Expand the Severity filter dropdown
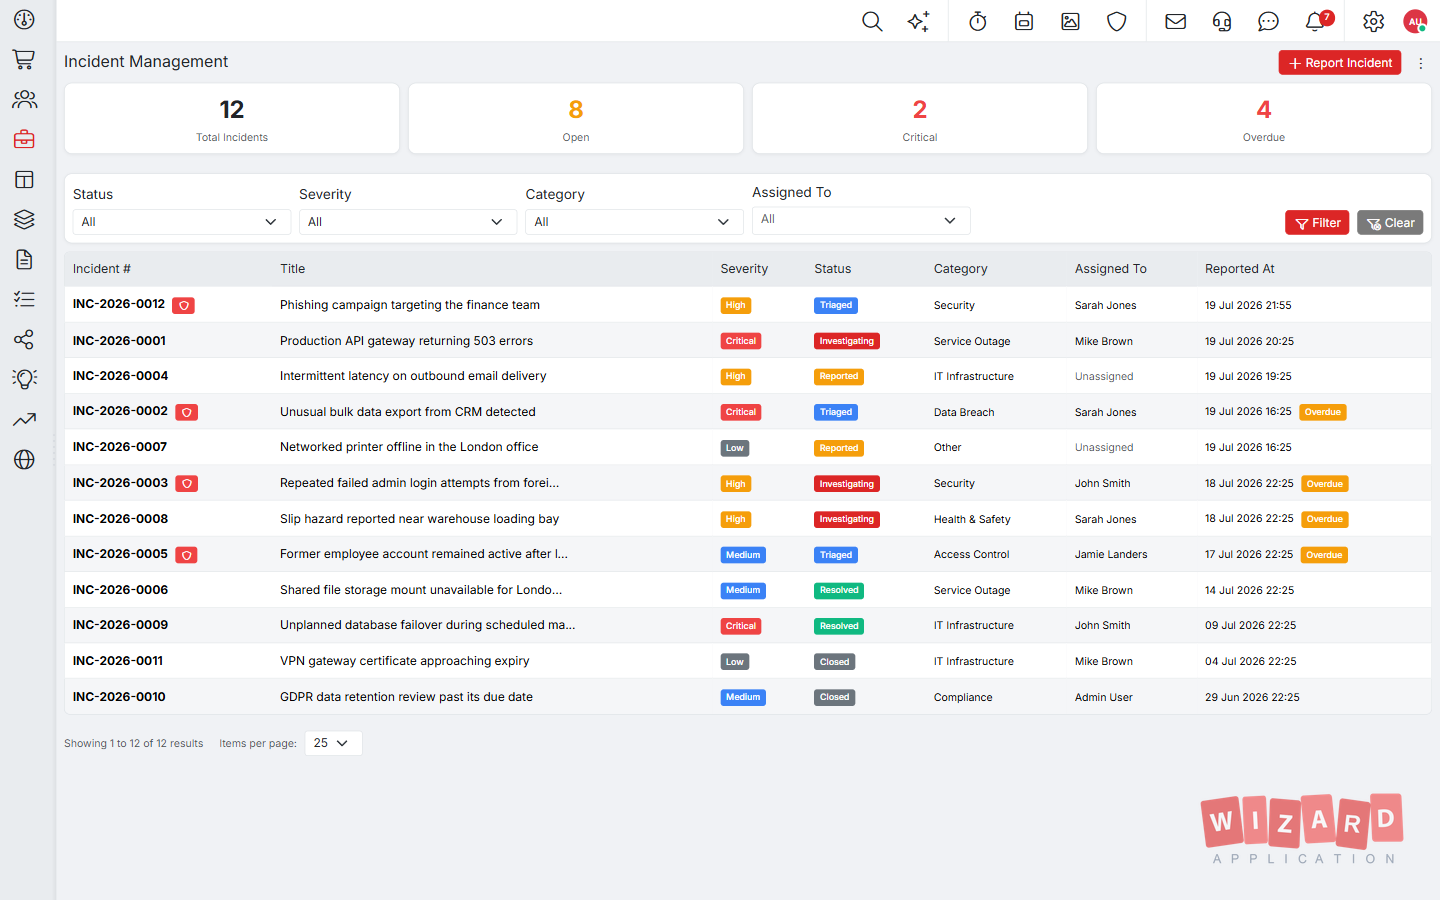The height and width of the screenshot is (900, 1440). click(x=408, y=222)
